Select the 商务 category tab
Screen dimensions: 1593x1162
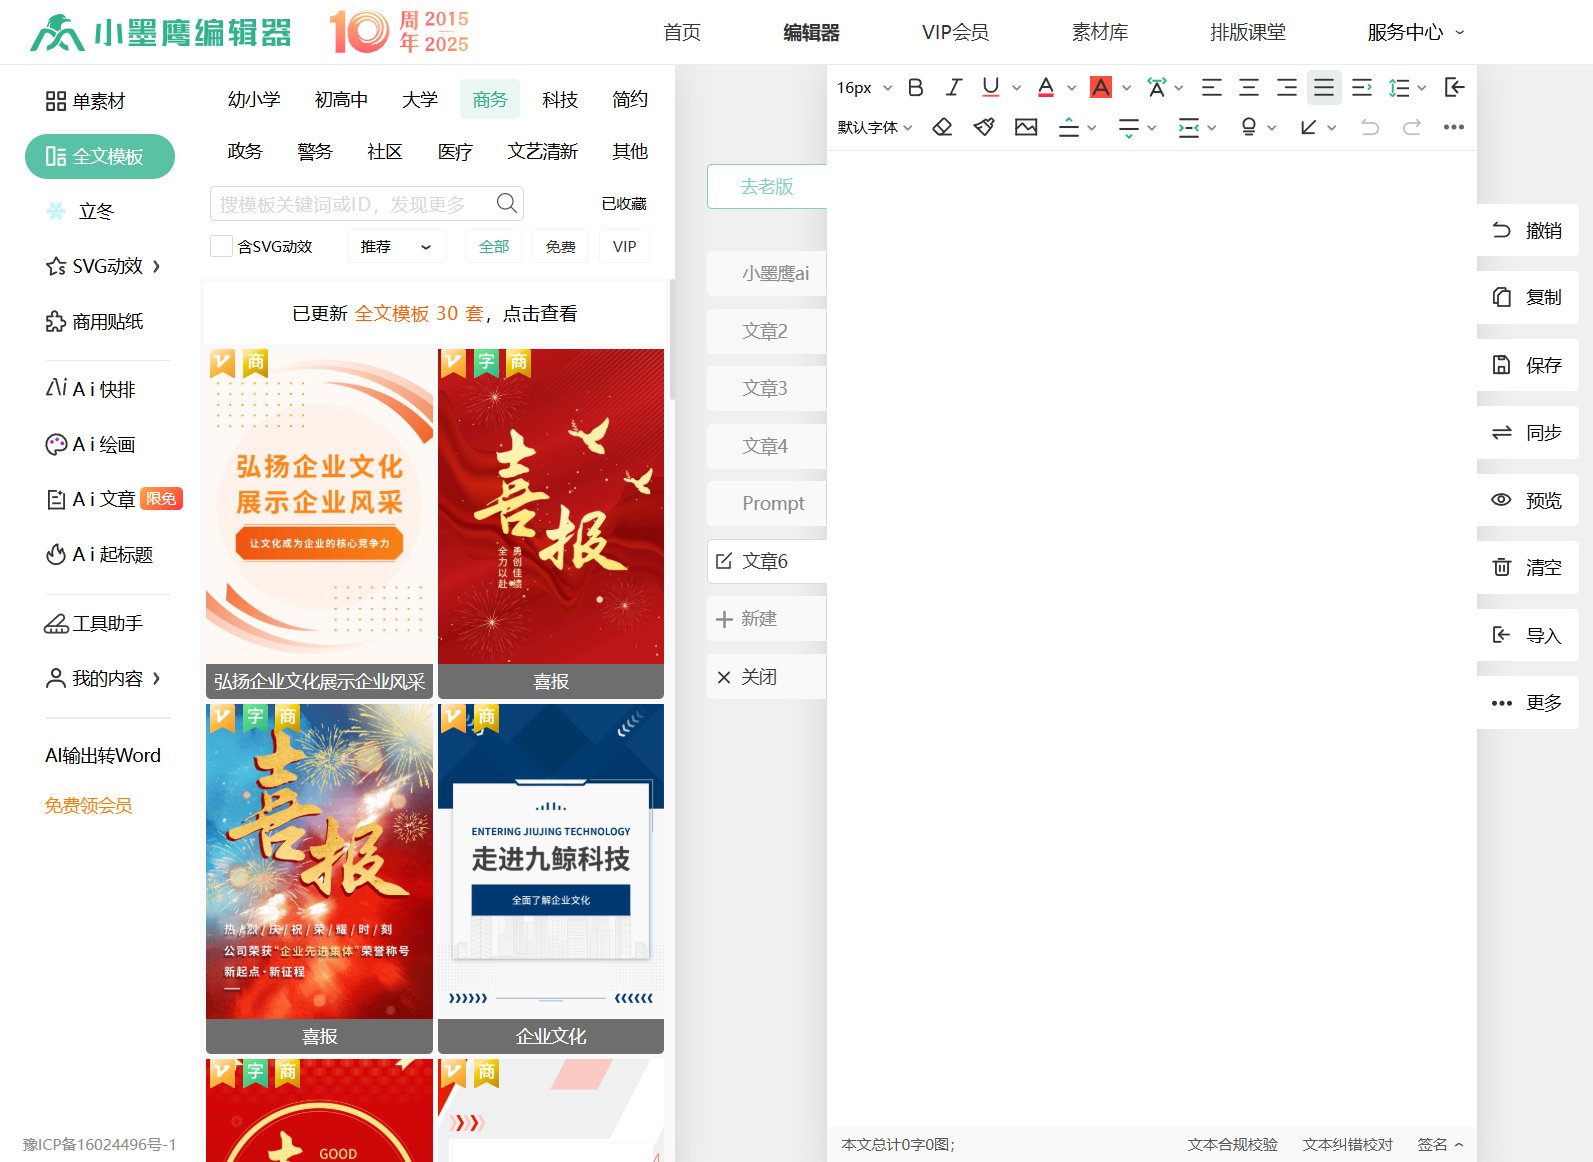(490, 99)
